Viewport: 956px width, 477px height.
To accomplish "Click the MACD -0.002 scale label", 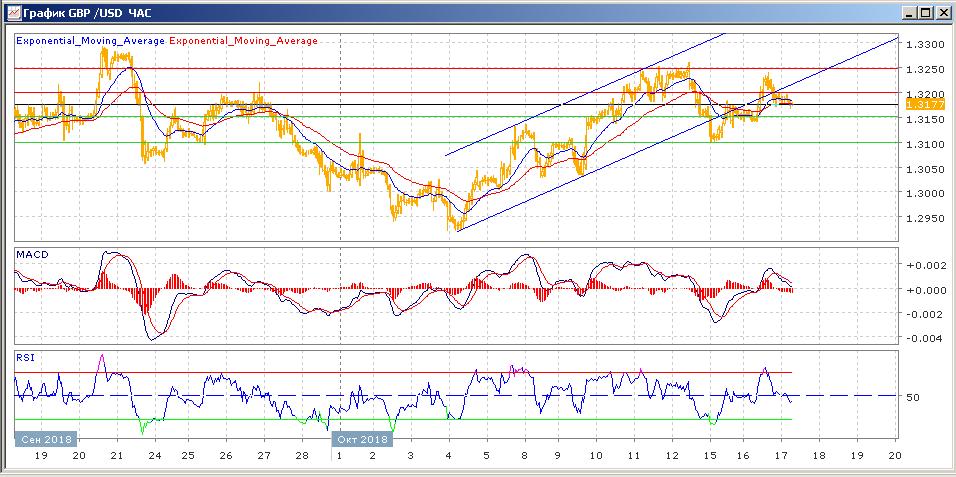I will pos(926,314).
